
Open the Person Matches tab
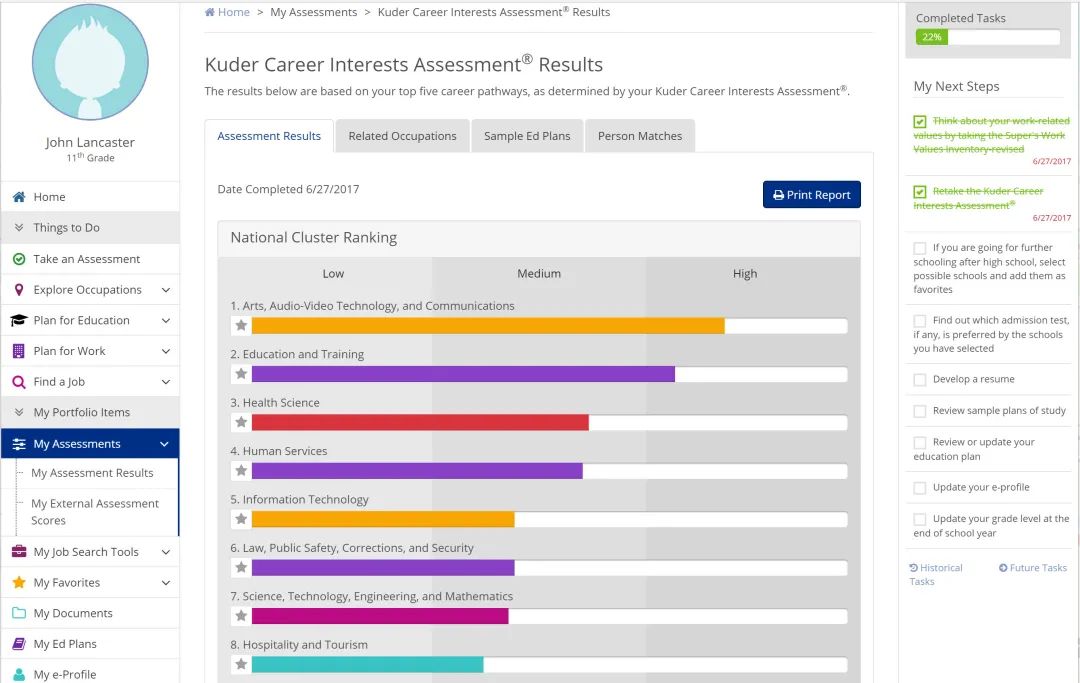[x=640, y=136]
